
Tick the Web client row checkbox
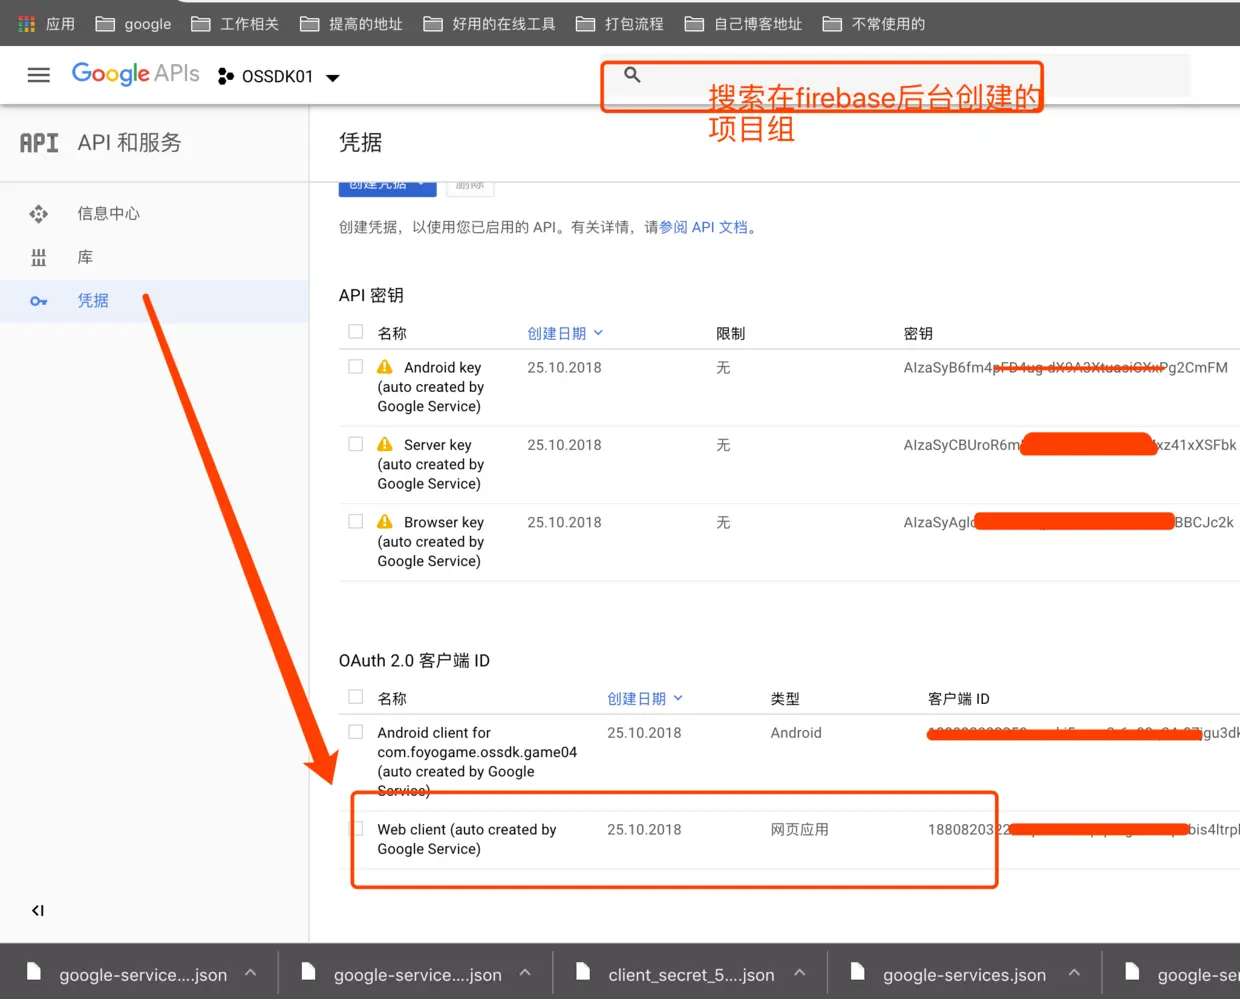(x=355, y=829)
